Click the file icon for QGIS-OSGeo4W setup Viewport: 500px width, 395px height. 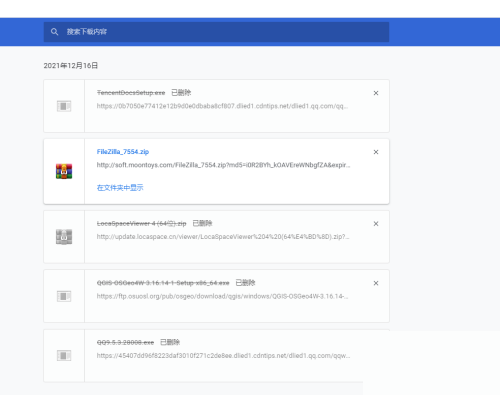64,296
